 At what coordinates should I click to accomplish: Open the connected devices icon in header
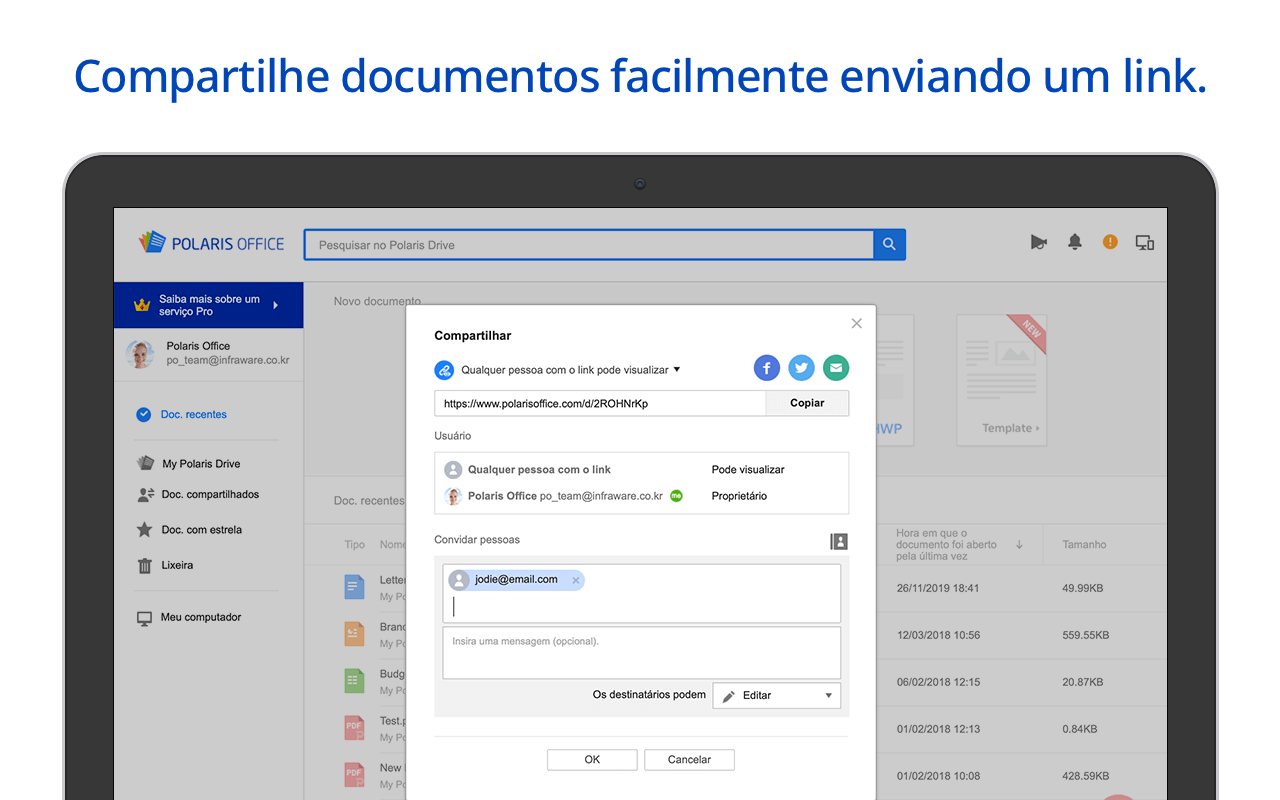coord(1145,242)
